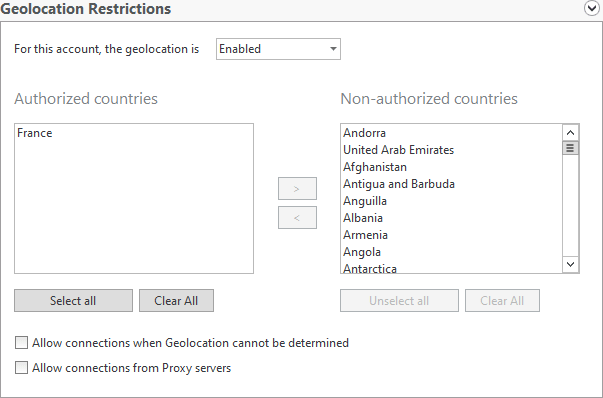Click the Select all button
This screenshot has width=603, height=398.
(73, 300)
